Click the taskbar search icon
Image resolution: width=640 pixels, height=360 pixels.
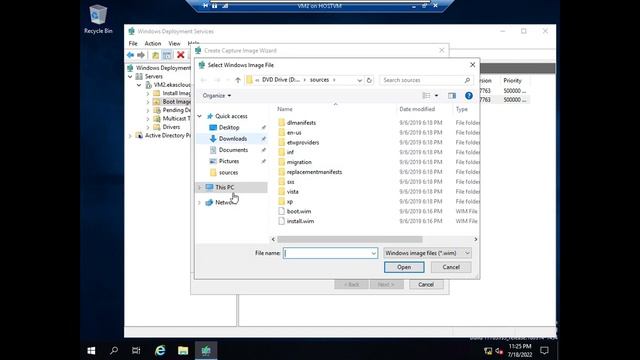[114, 350]
